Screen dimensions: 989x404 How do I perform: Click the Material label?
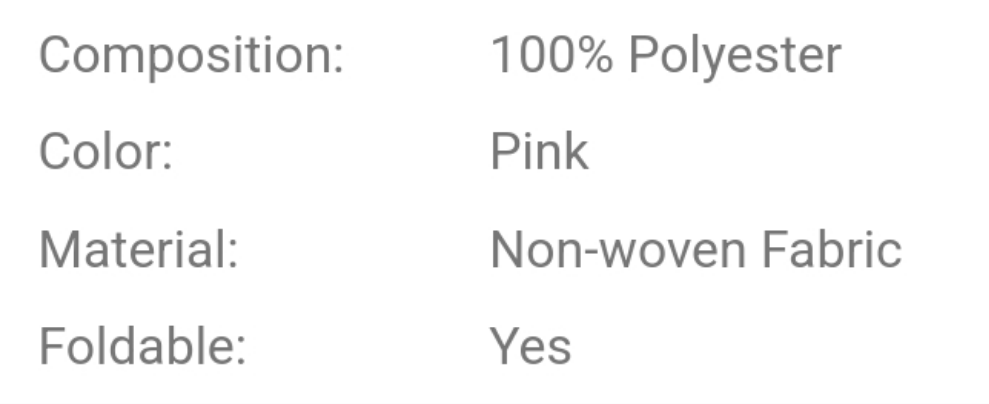click(x=138, y=250)
